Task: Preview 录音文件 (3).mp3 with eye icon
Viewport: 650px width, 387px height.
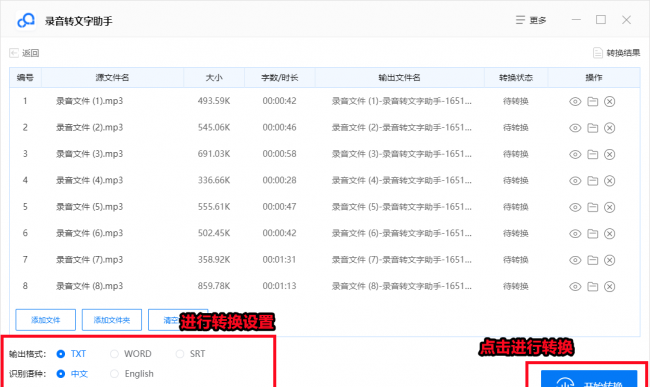Action: coord(575,155)
